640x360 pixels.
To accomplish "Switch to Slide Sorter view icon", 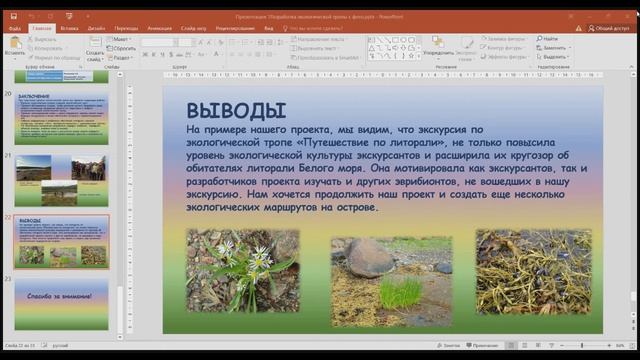I will click(524, 345).
